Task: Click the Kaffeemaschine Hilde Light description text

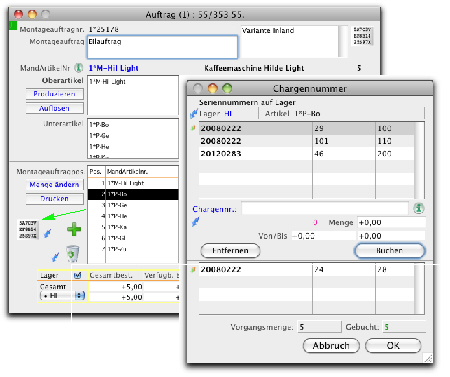Action: click(x=254, y=68)
